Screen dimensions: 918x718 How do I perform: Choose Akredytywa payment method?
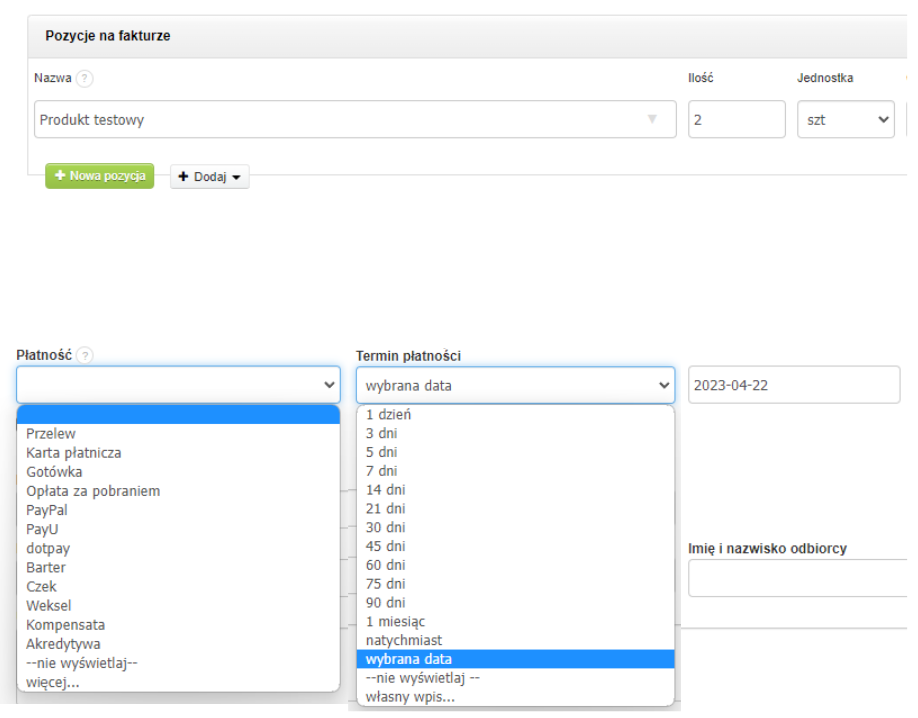(x=179, y=644)
